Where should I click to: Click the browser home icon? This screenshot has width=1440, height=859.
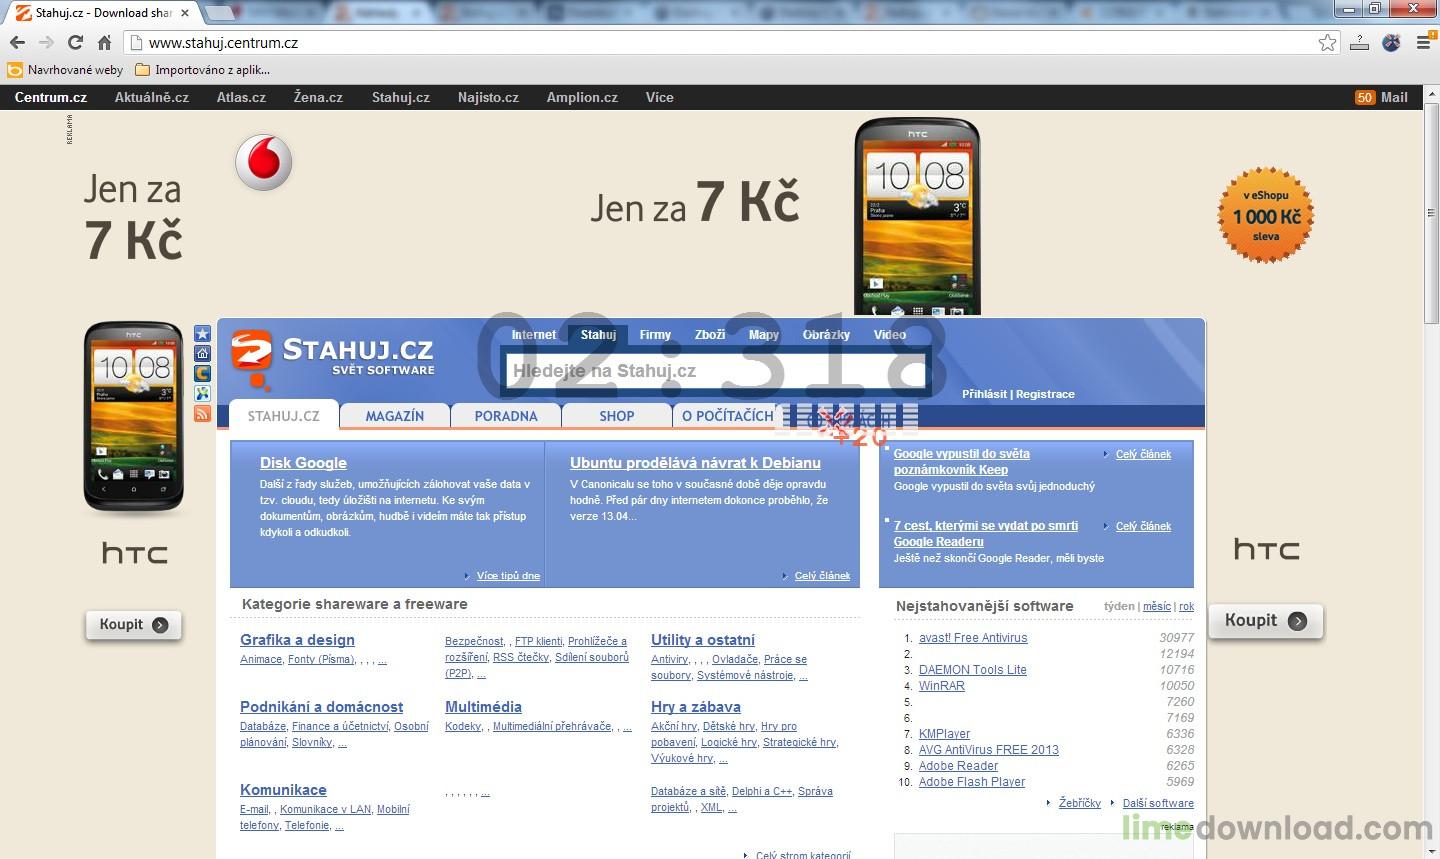coord(103,43)
